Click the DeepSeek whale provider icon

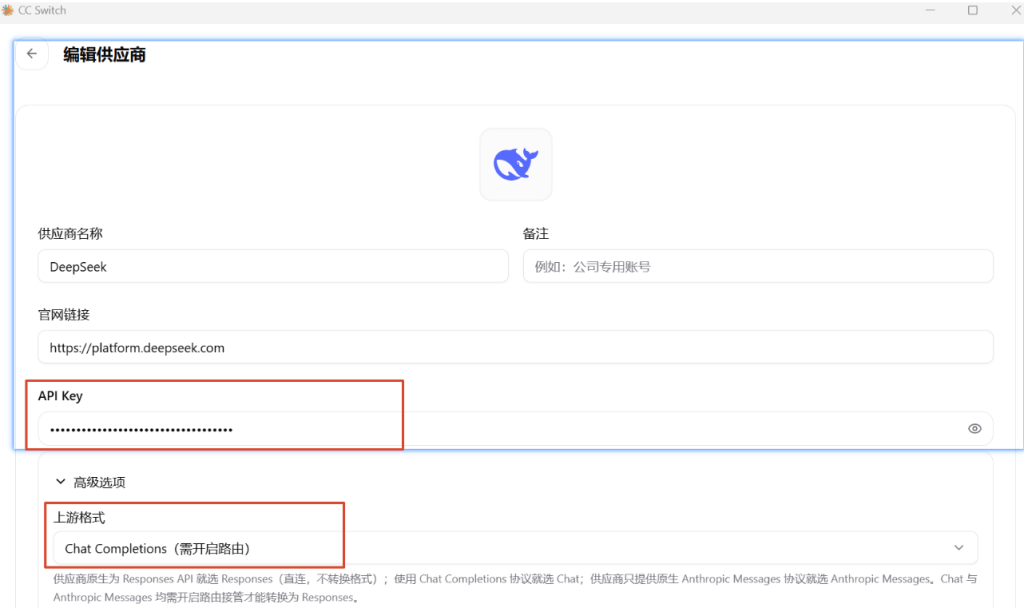pos(515,164)
